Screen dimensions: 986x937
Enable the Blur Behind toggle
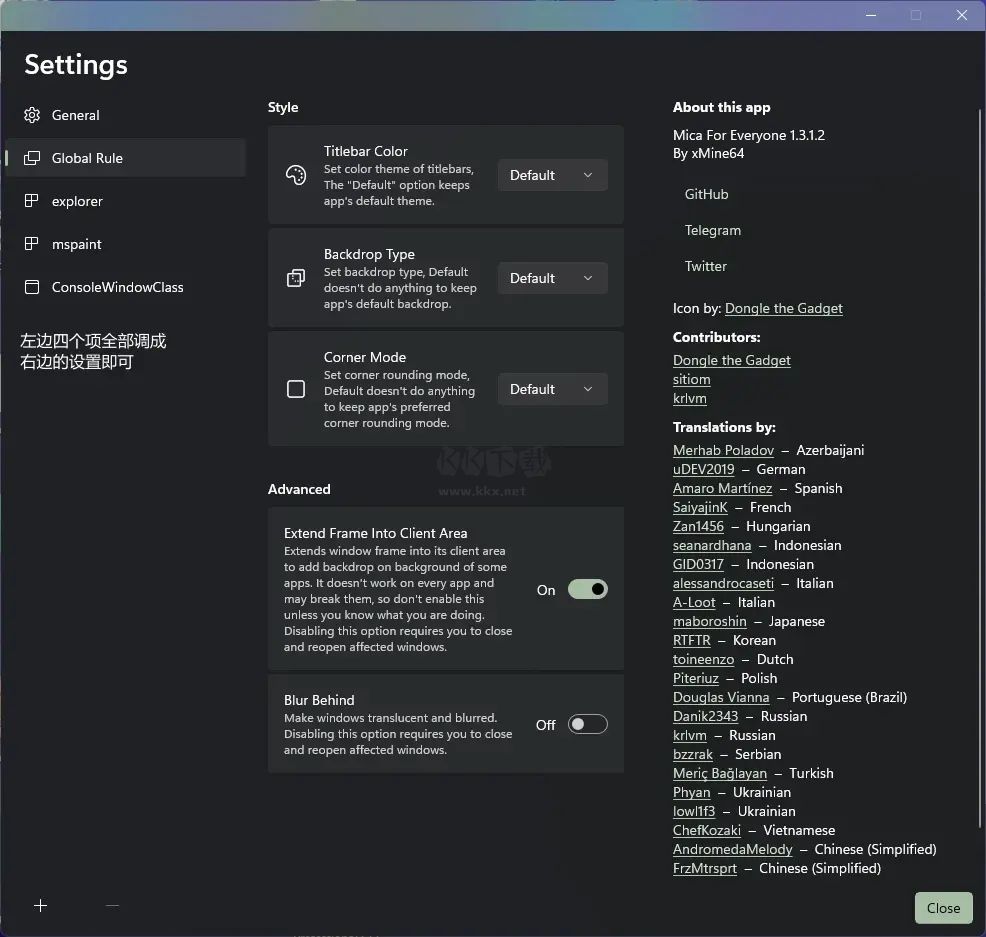(x=587, y=725)
